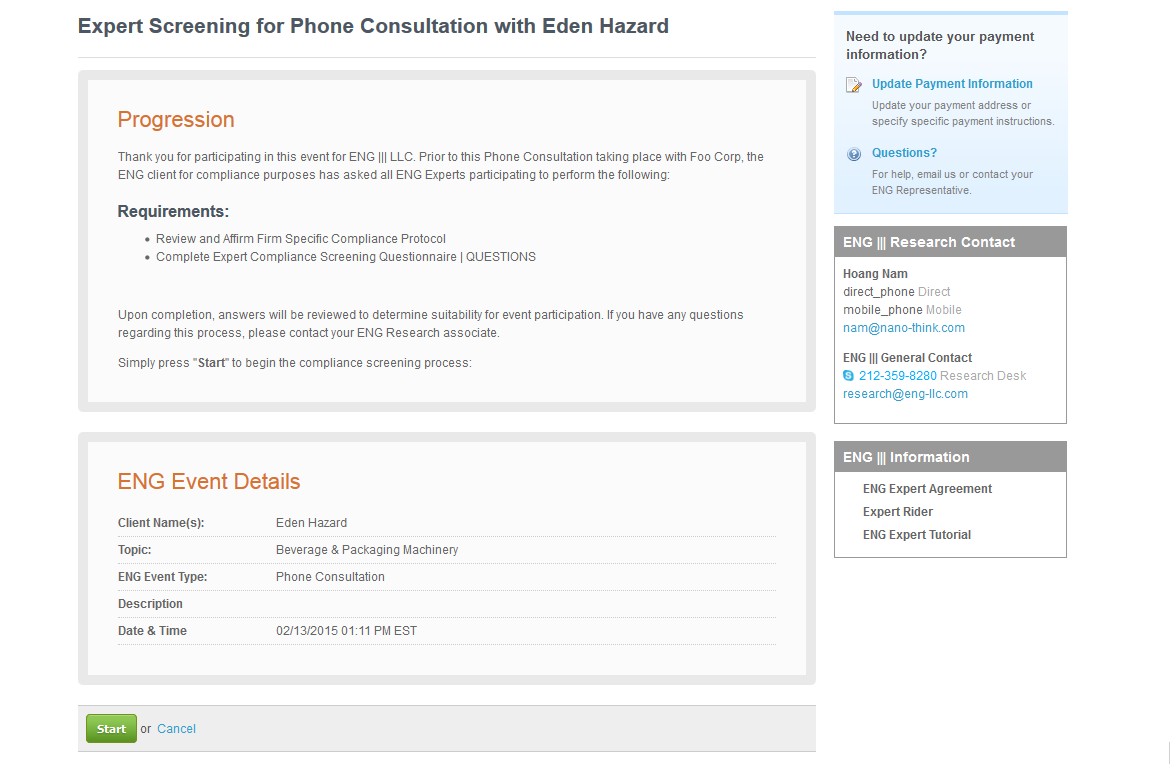
Task: Click the ENG Research Contact header
Action: tap(950, 242)
